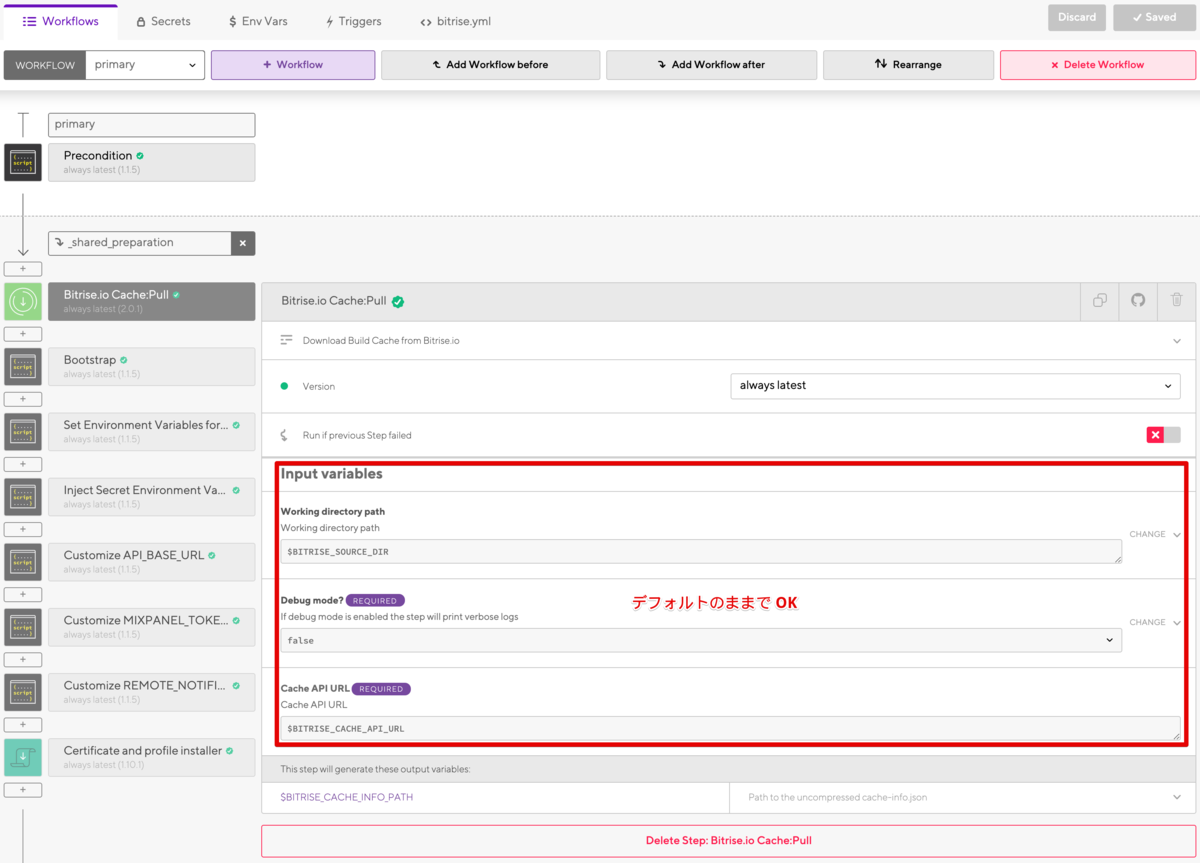Select the Precondition step card
Viewport: 1200px width, 863px height.
pos(151,162)
